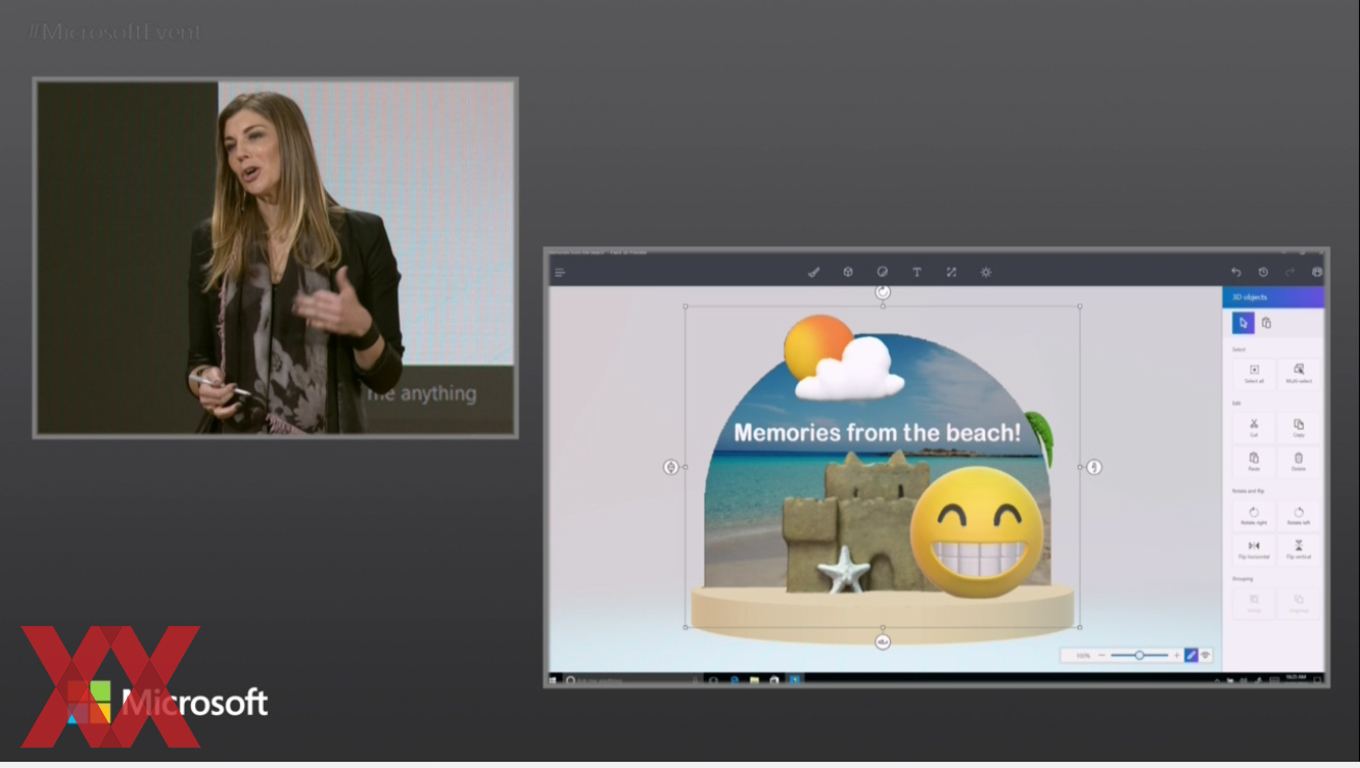Click the Undo arrow
This screenshot has width=1360, height=768.
pyautogui.click(x=1236, y=272)
